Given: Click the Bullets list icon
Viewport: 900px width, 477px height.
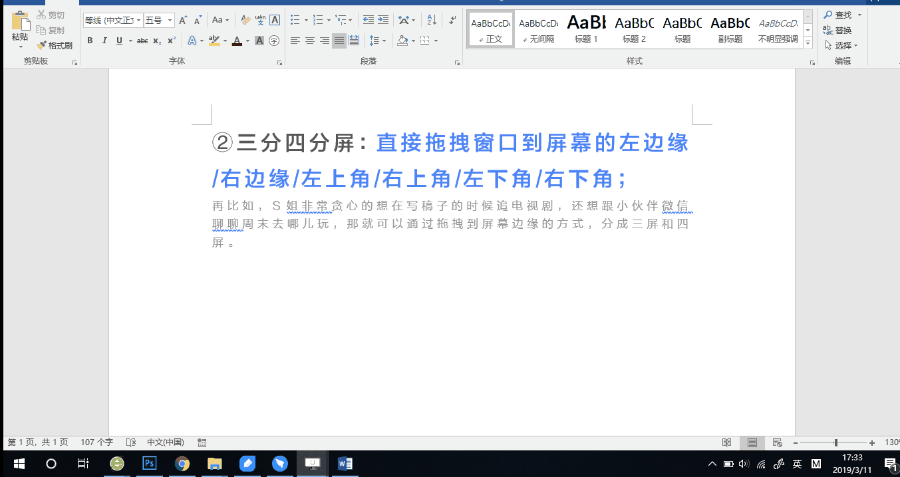Looking at the screenshot, I should point(295,20).
